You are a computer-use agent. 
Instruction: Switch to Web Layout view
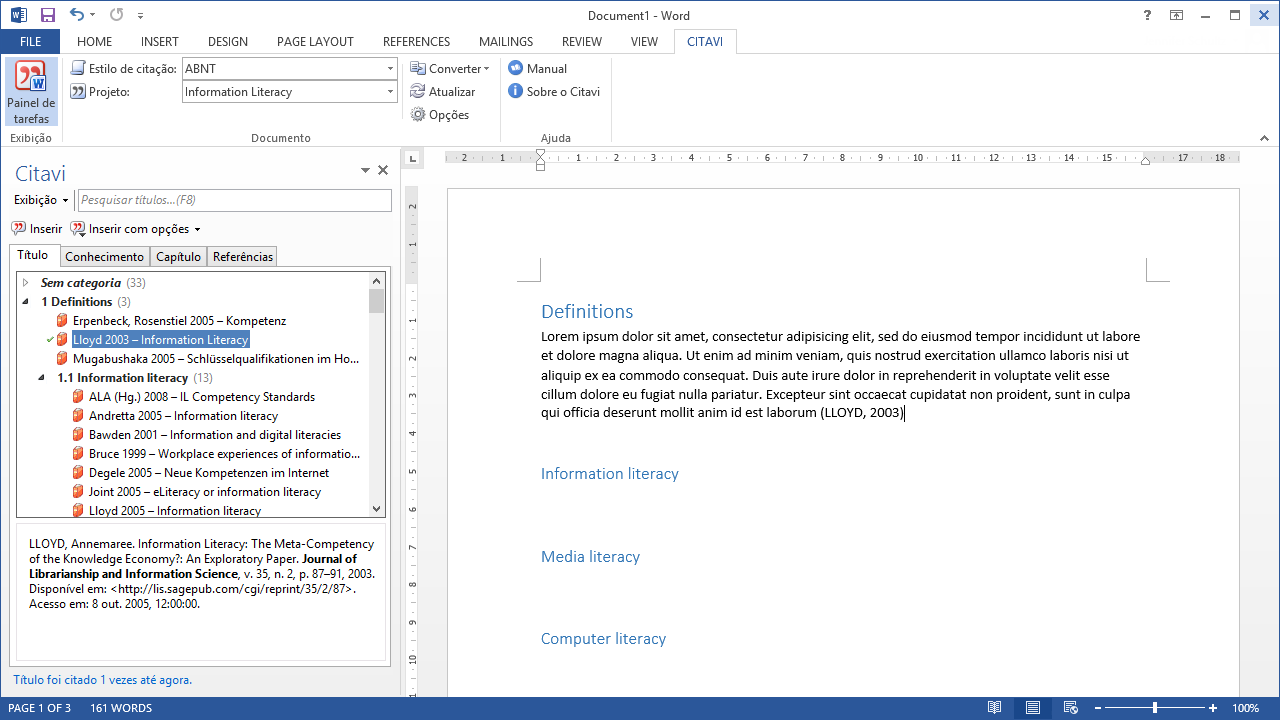[x=1070, y=708]
